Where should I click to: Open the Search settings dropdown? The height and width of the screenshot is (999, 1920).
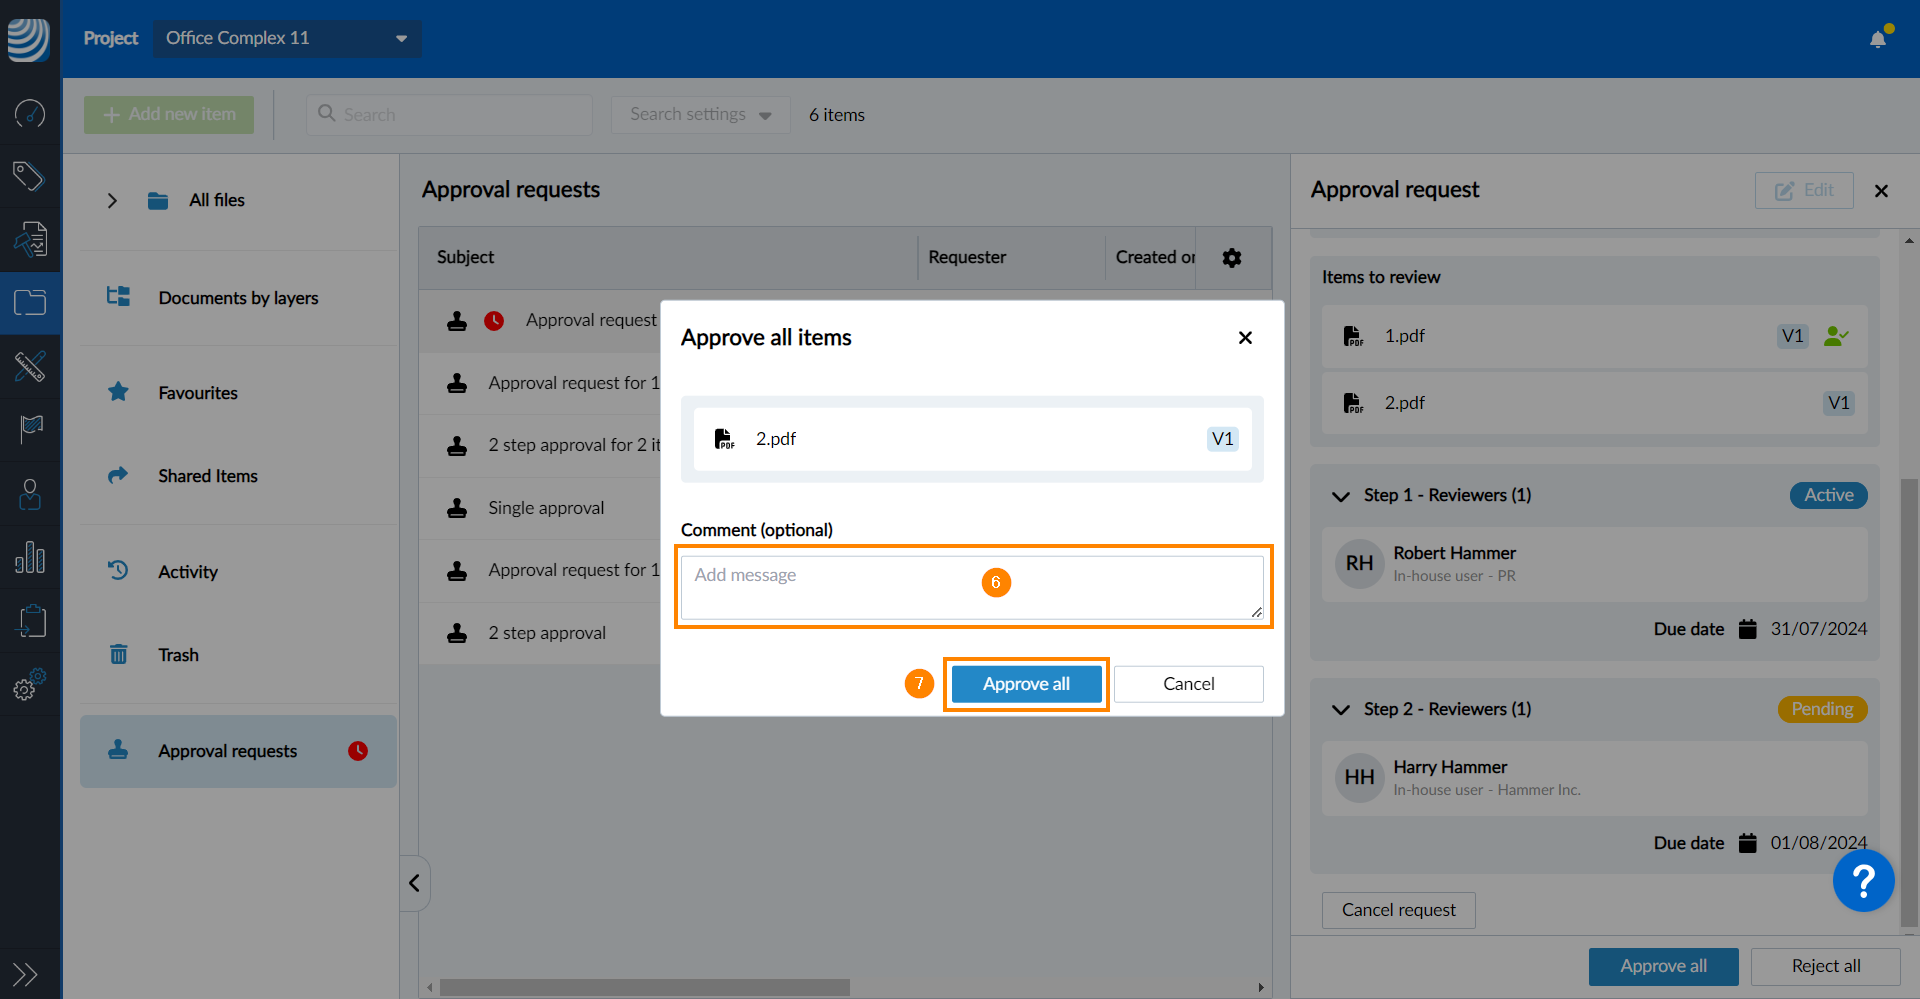click(x=700, y=115)
